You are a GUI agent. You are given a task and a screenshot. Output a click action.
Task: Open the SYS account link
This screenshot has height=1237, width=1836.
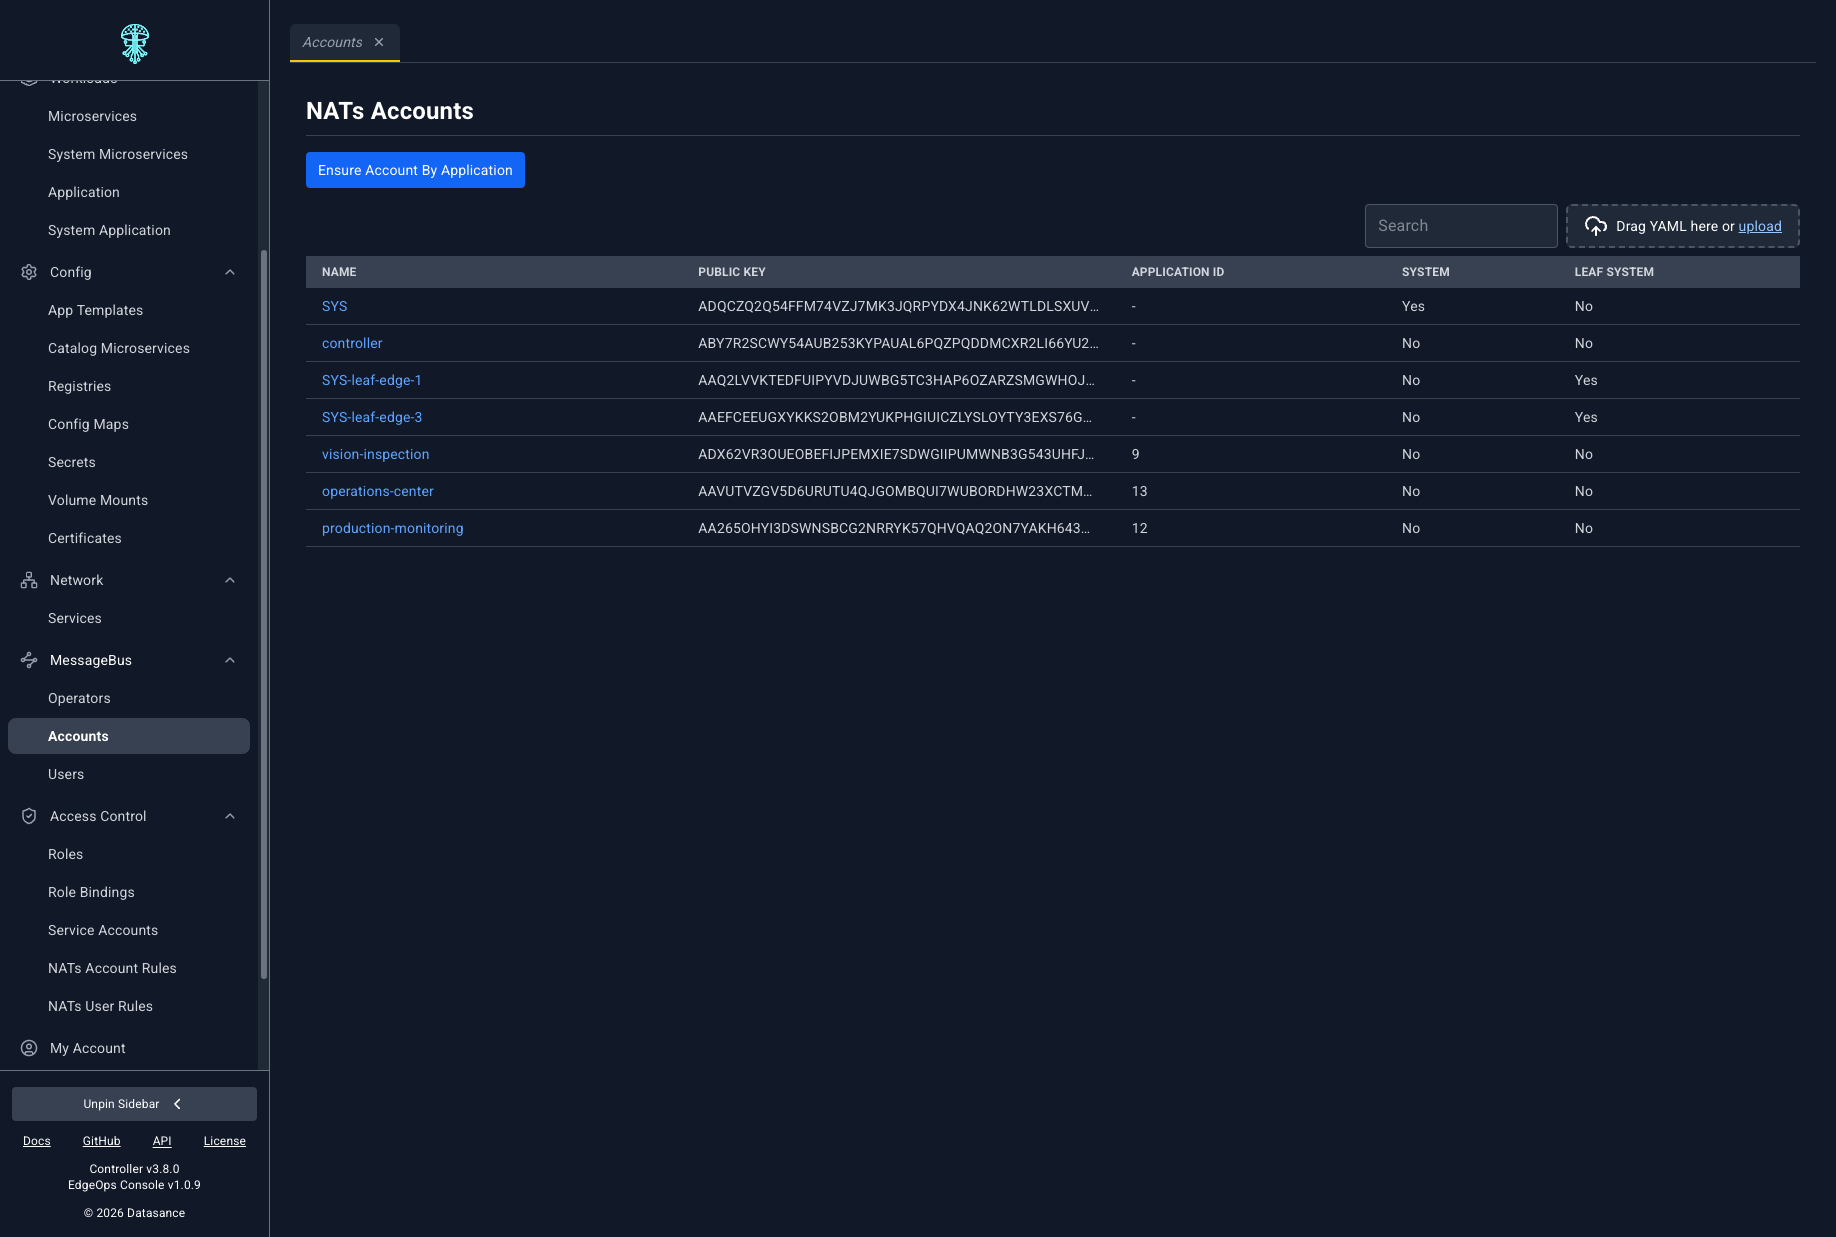click(334, 306)
